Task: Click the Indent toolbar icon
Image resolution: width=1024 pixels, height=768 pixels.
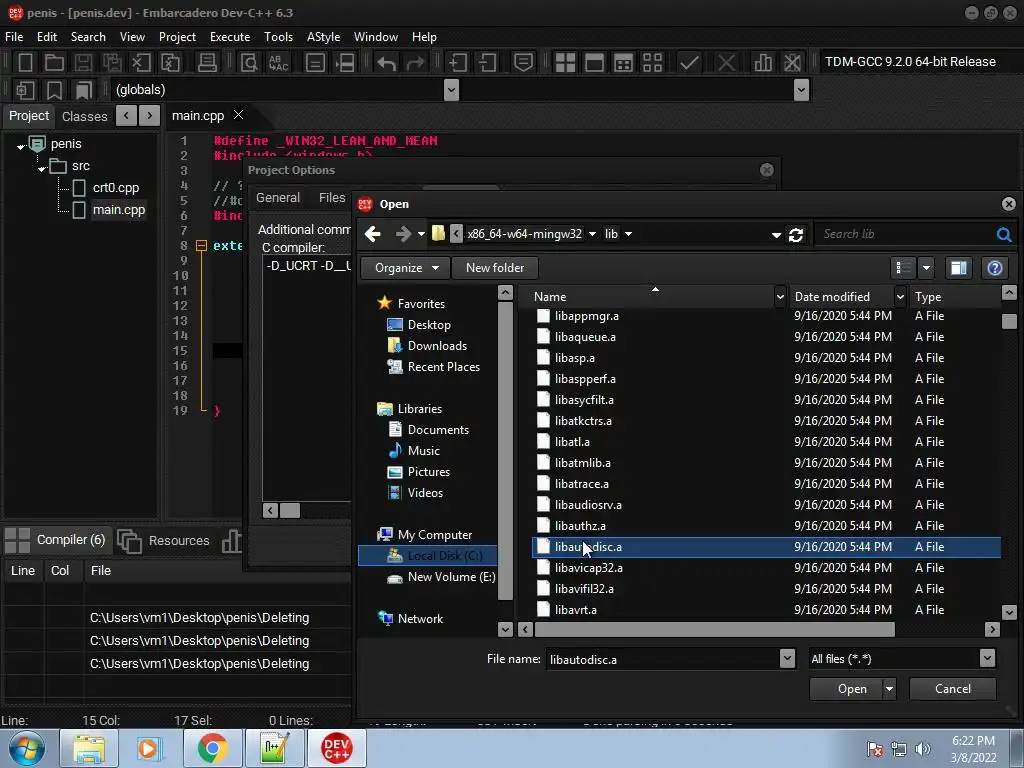Action: (458, 63)
